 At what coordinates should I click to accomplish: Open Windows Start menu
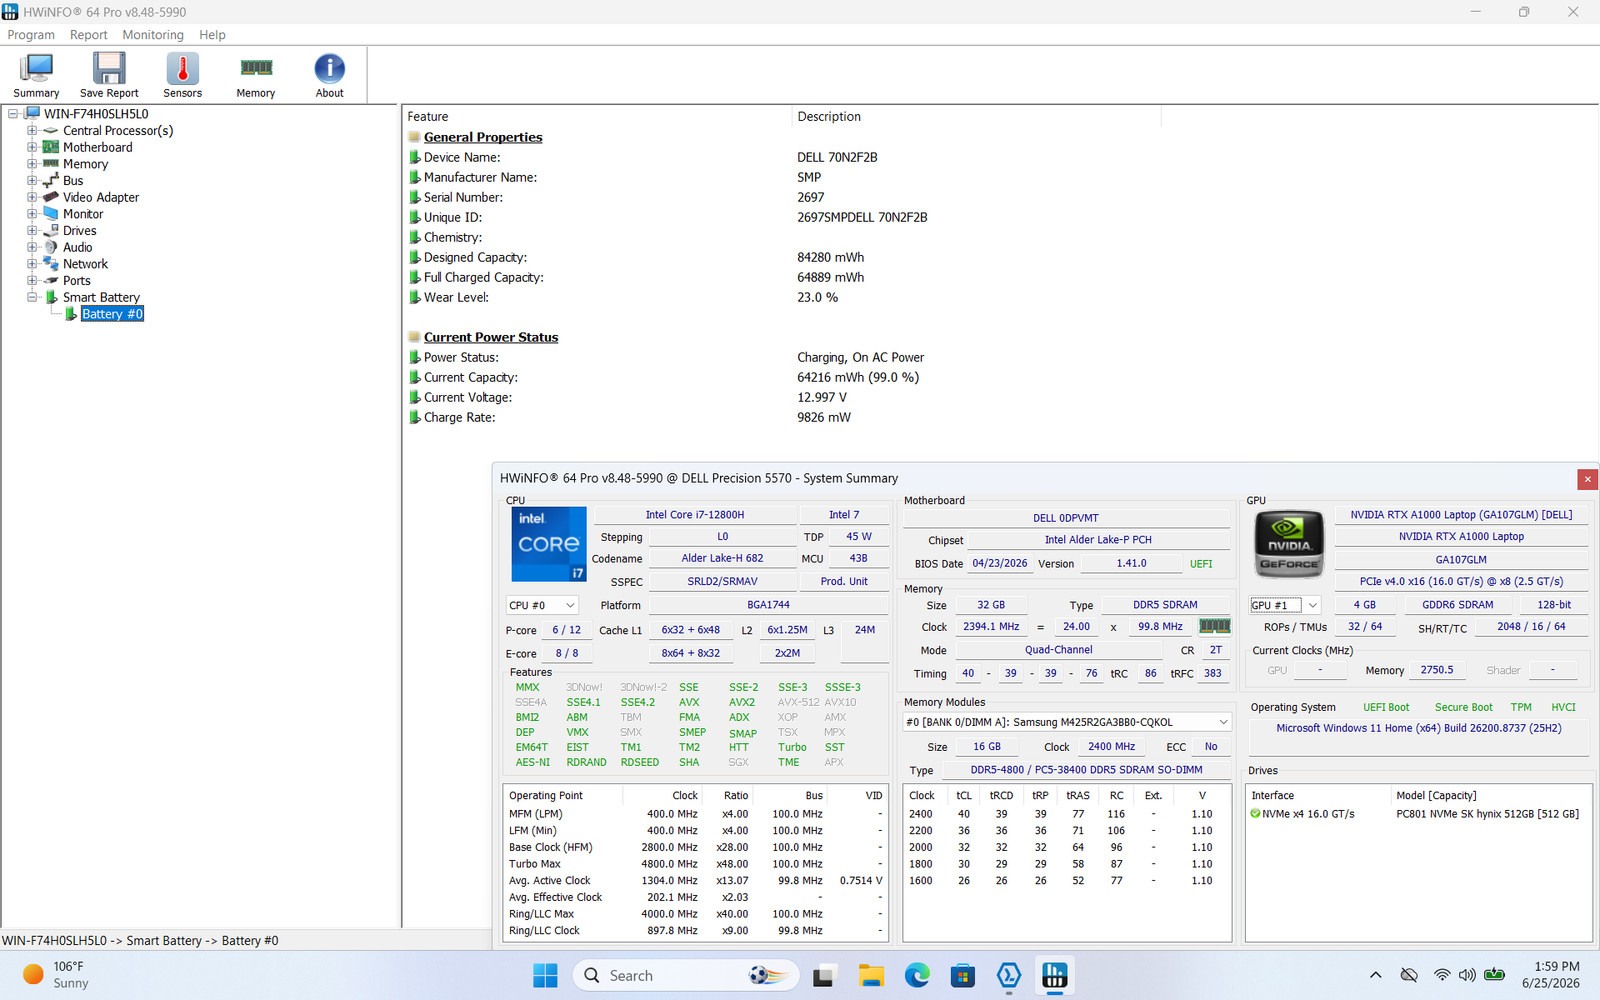tap(545, 975)
